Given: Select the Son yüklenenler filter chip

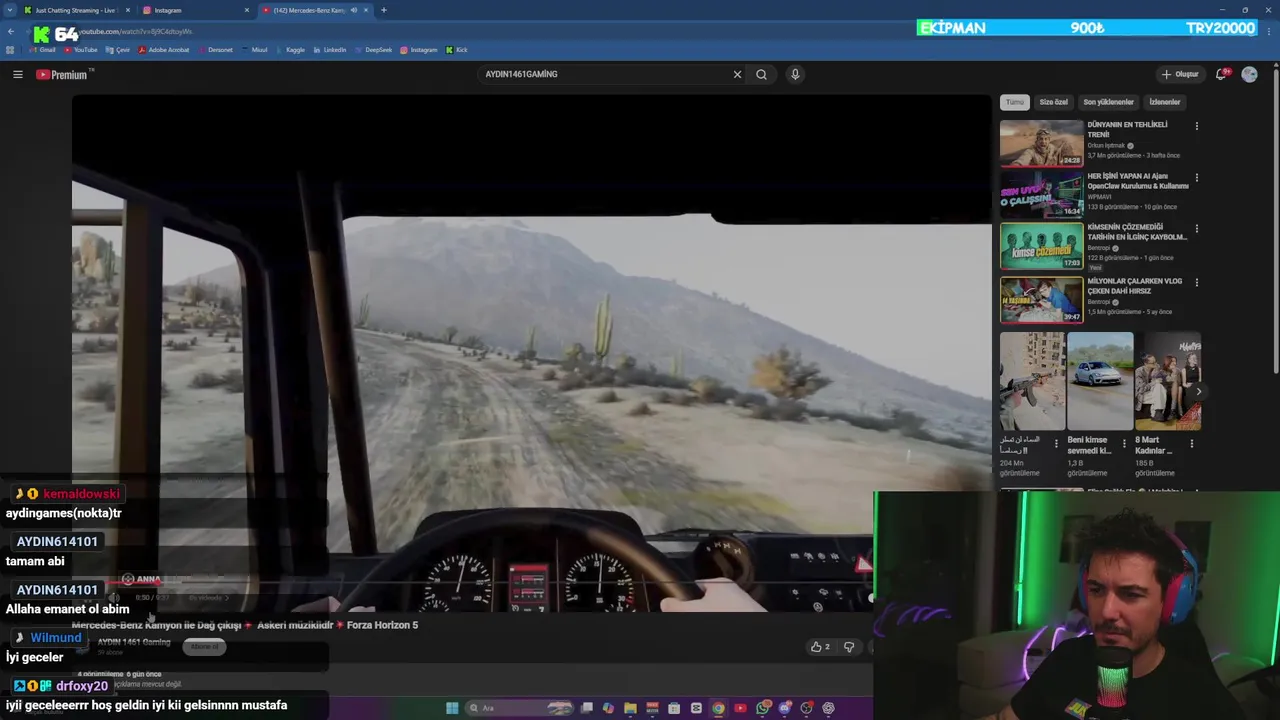Looking at the screenshot, I should pos(1108,102).
